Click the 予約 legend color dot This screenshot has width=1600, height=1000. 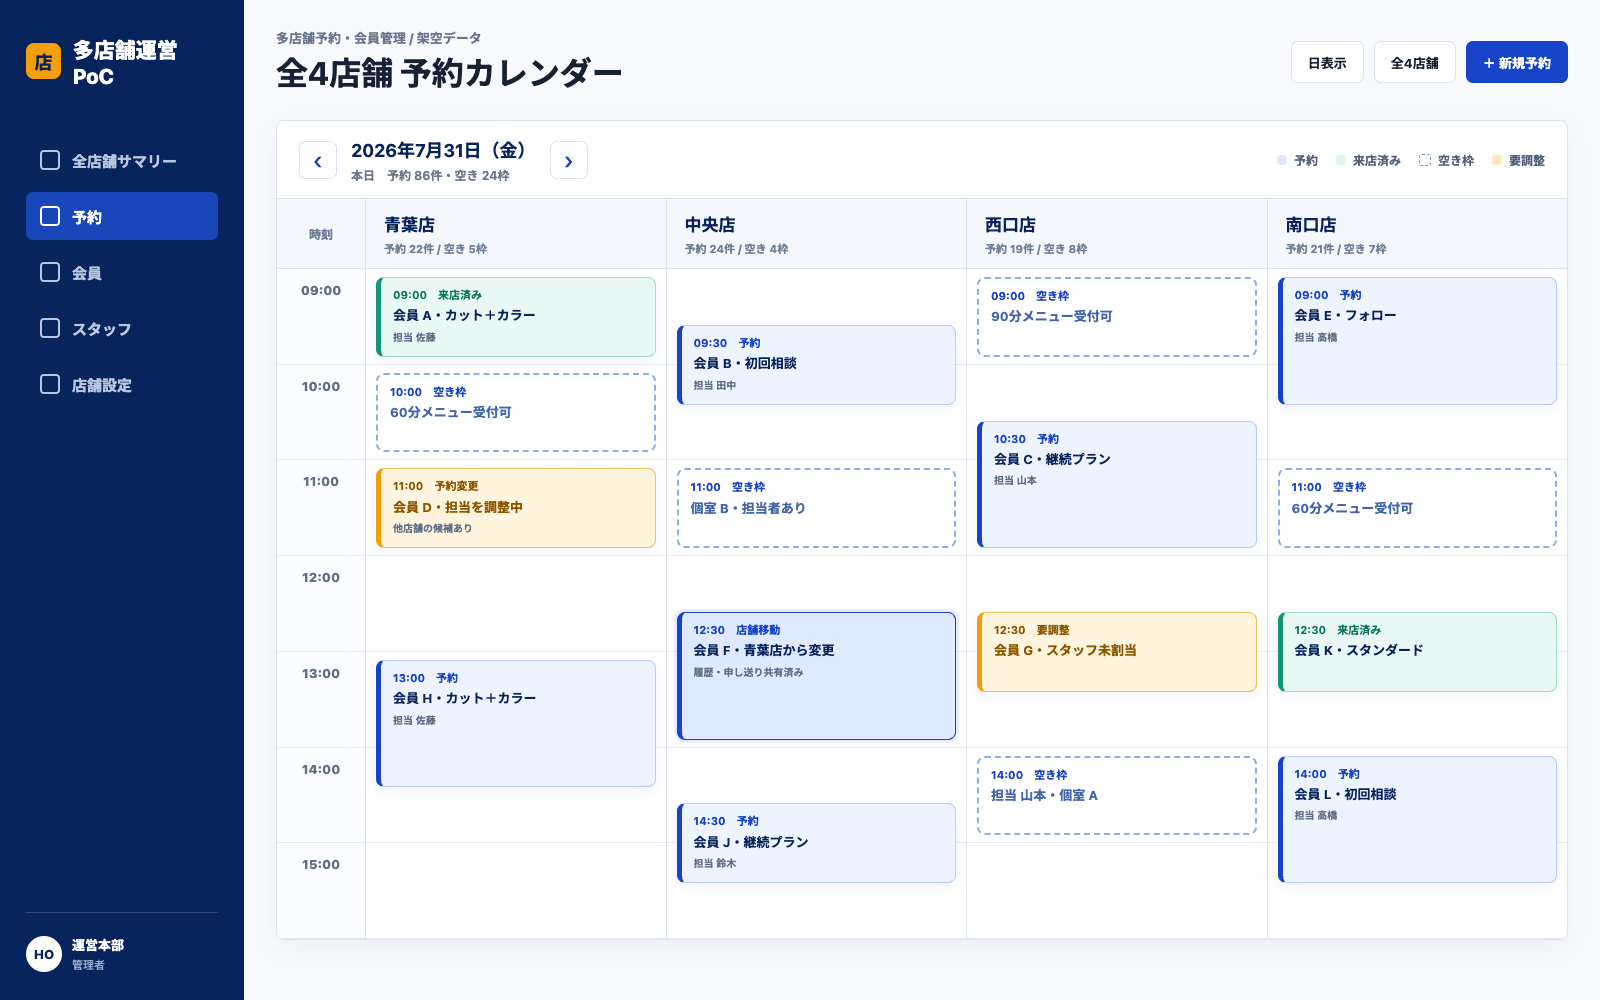click(x=1282, y=160)
